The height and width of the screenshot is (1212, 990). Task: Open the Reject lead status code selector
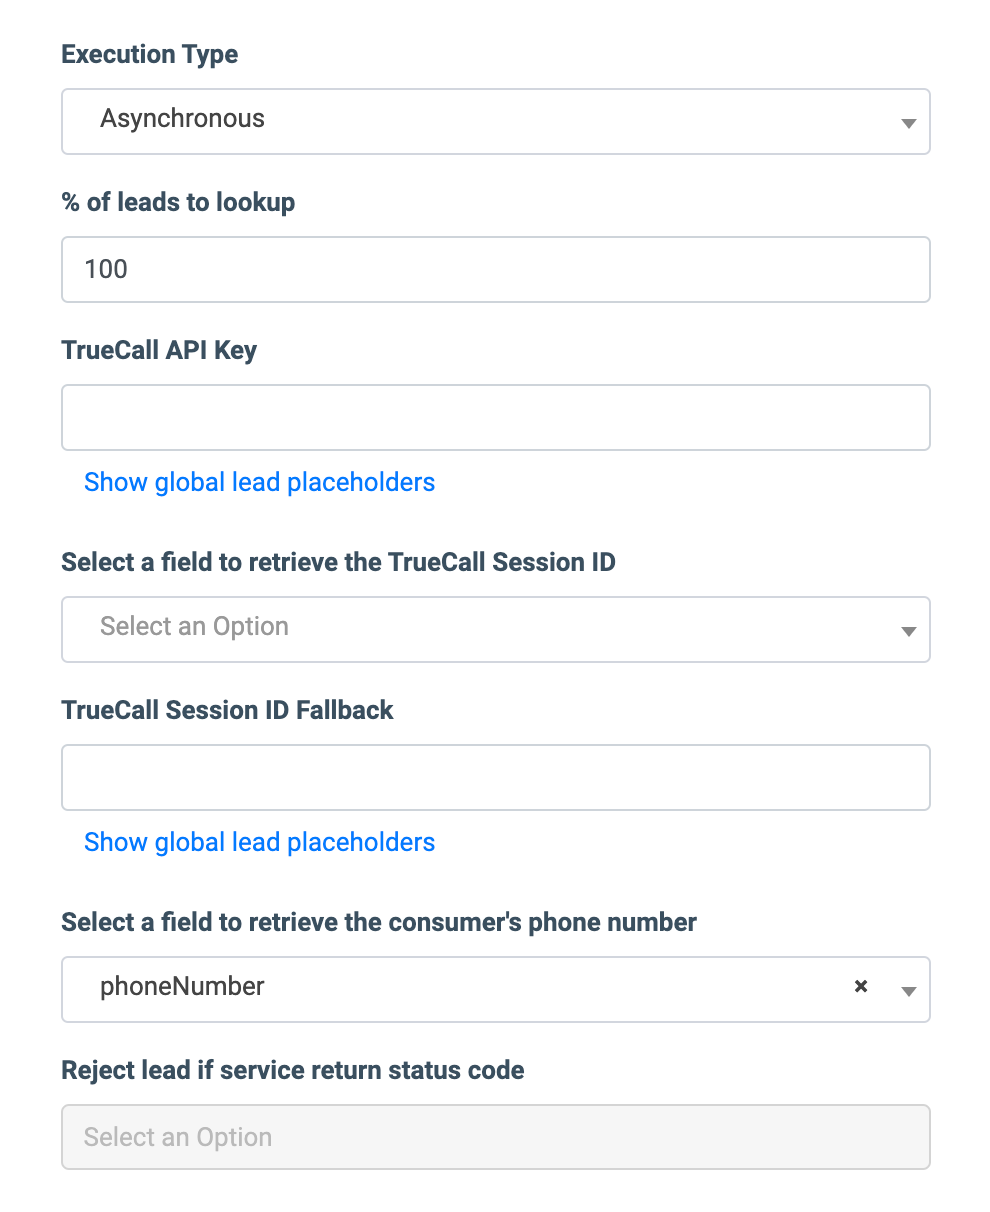tap(495, 1137)
